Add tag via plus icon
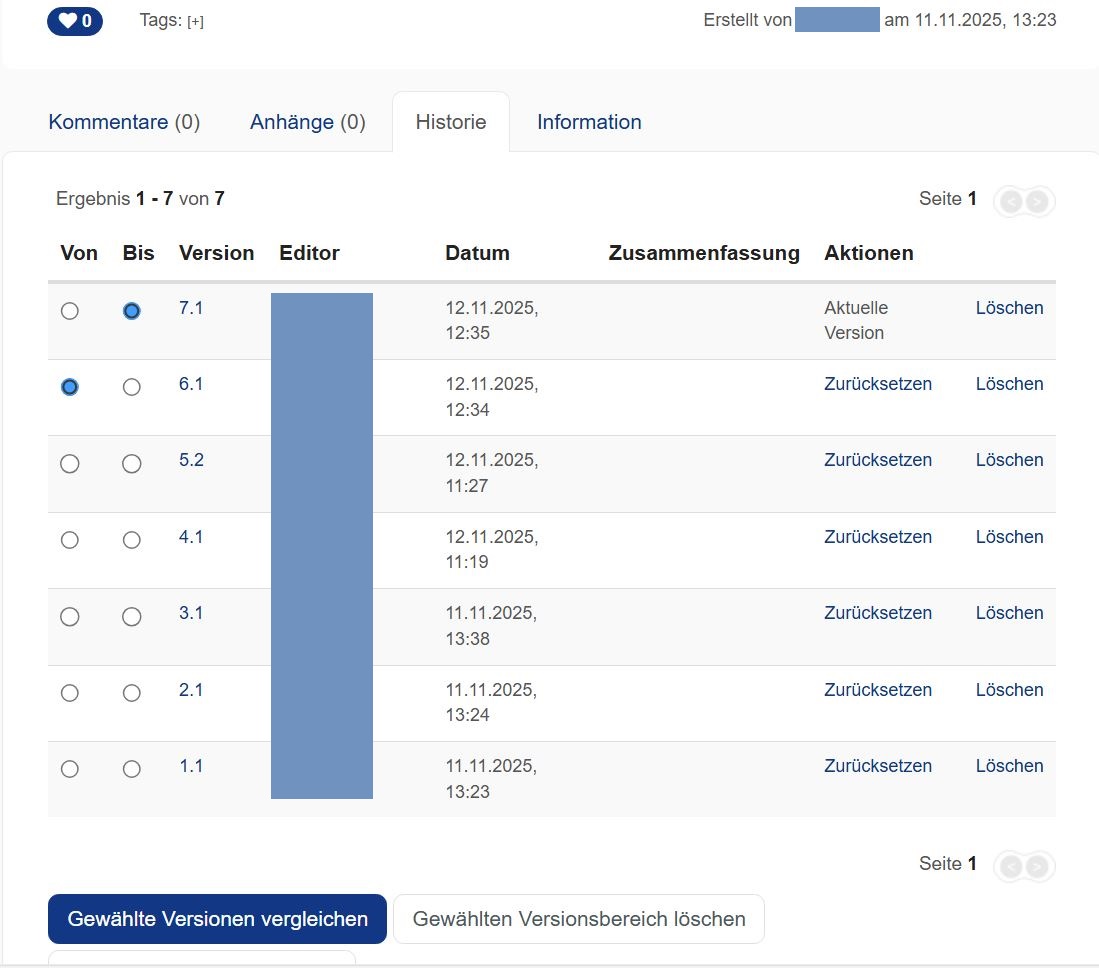 point(195,21)
